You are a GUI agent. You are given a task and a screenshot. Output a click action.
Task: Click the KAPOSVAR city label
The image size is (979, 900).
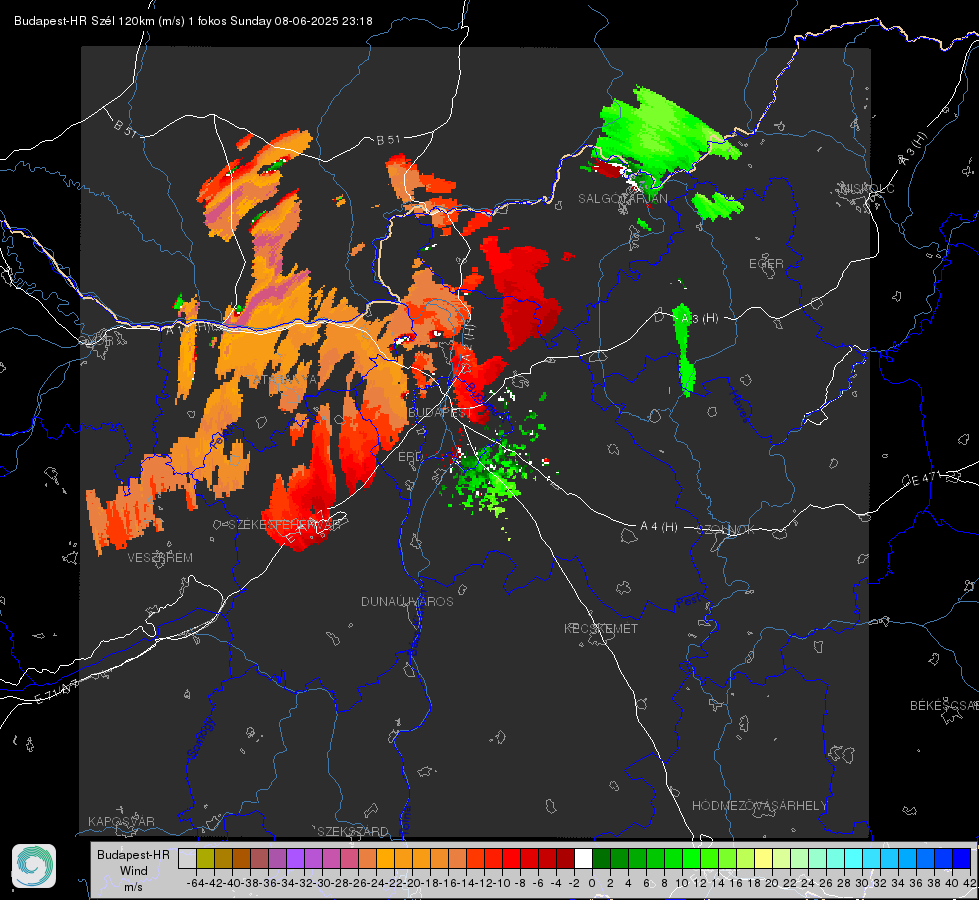[121, 821]
